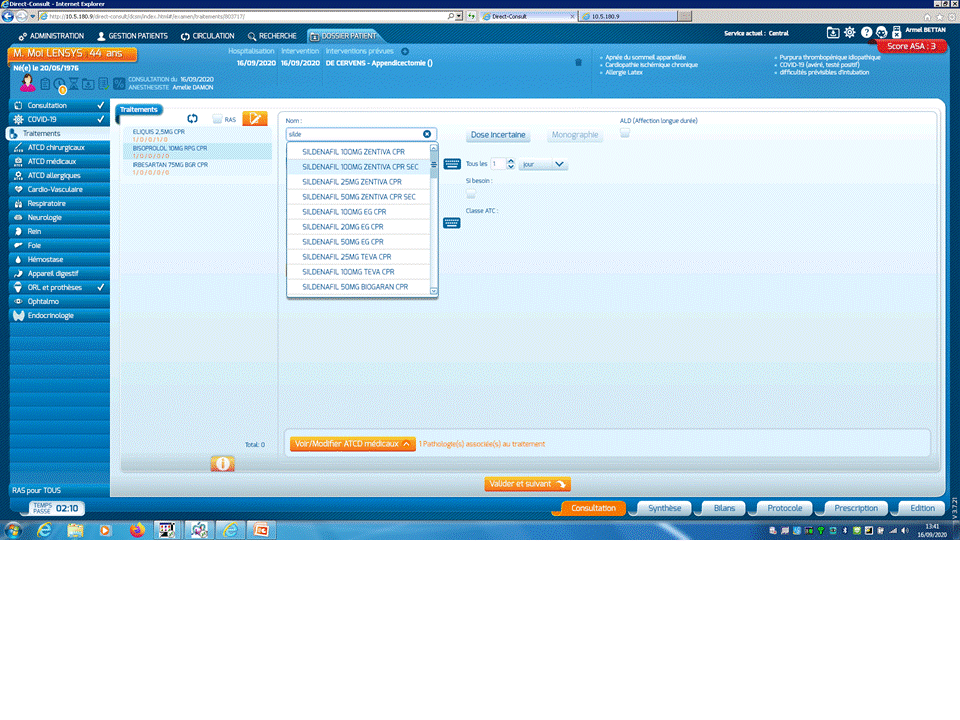Open settings gear icon in top bar
This screenshot has width=960, height=720.
click(x=850, y=33)
